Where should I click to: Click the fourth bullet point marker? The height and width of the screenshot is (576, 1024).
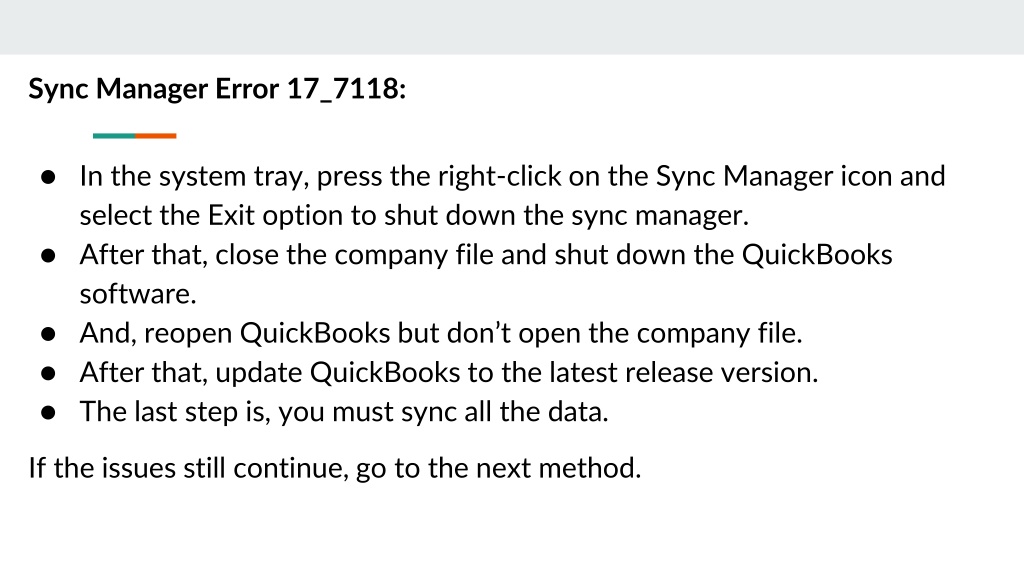point(48,373)
